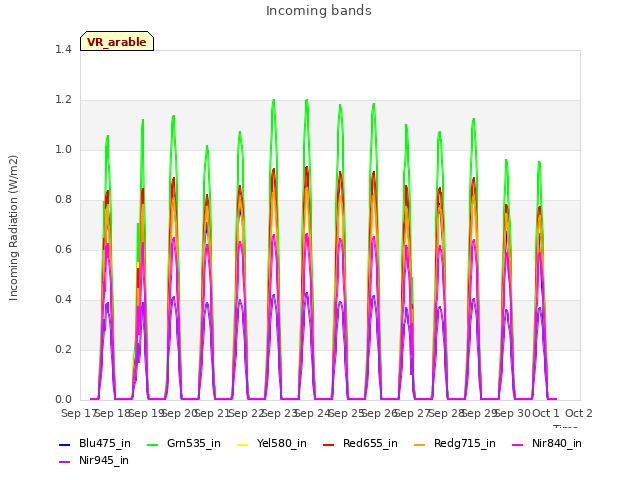The width and height of the screenshot is (640, 480).
Task: Click the 0.8 y-axis tick label
Action: [x=63, y=200]
